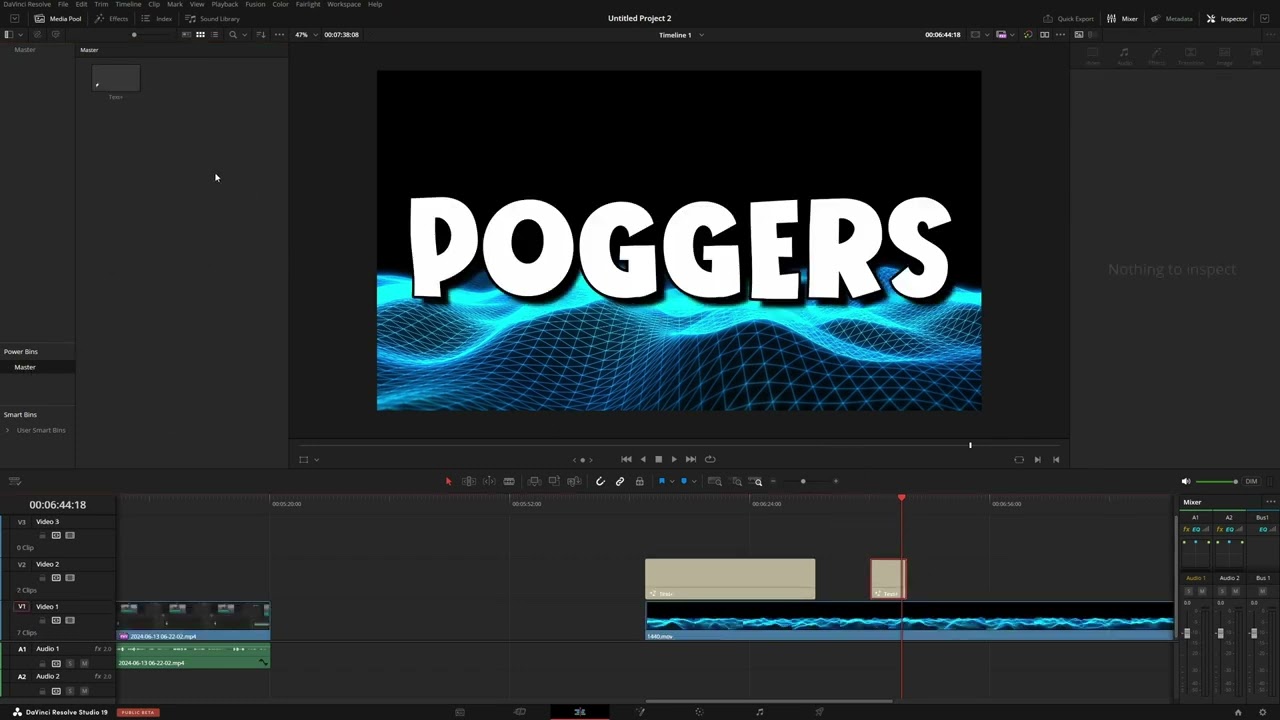
Task: Mute the monitor speaker icon
Action: point(1186,481)
